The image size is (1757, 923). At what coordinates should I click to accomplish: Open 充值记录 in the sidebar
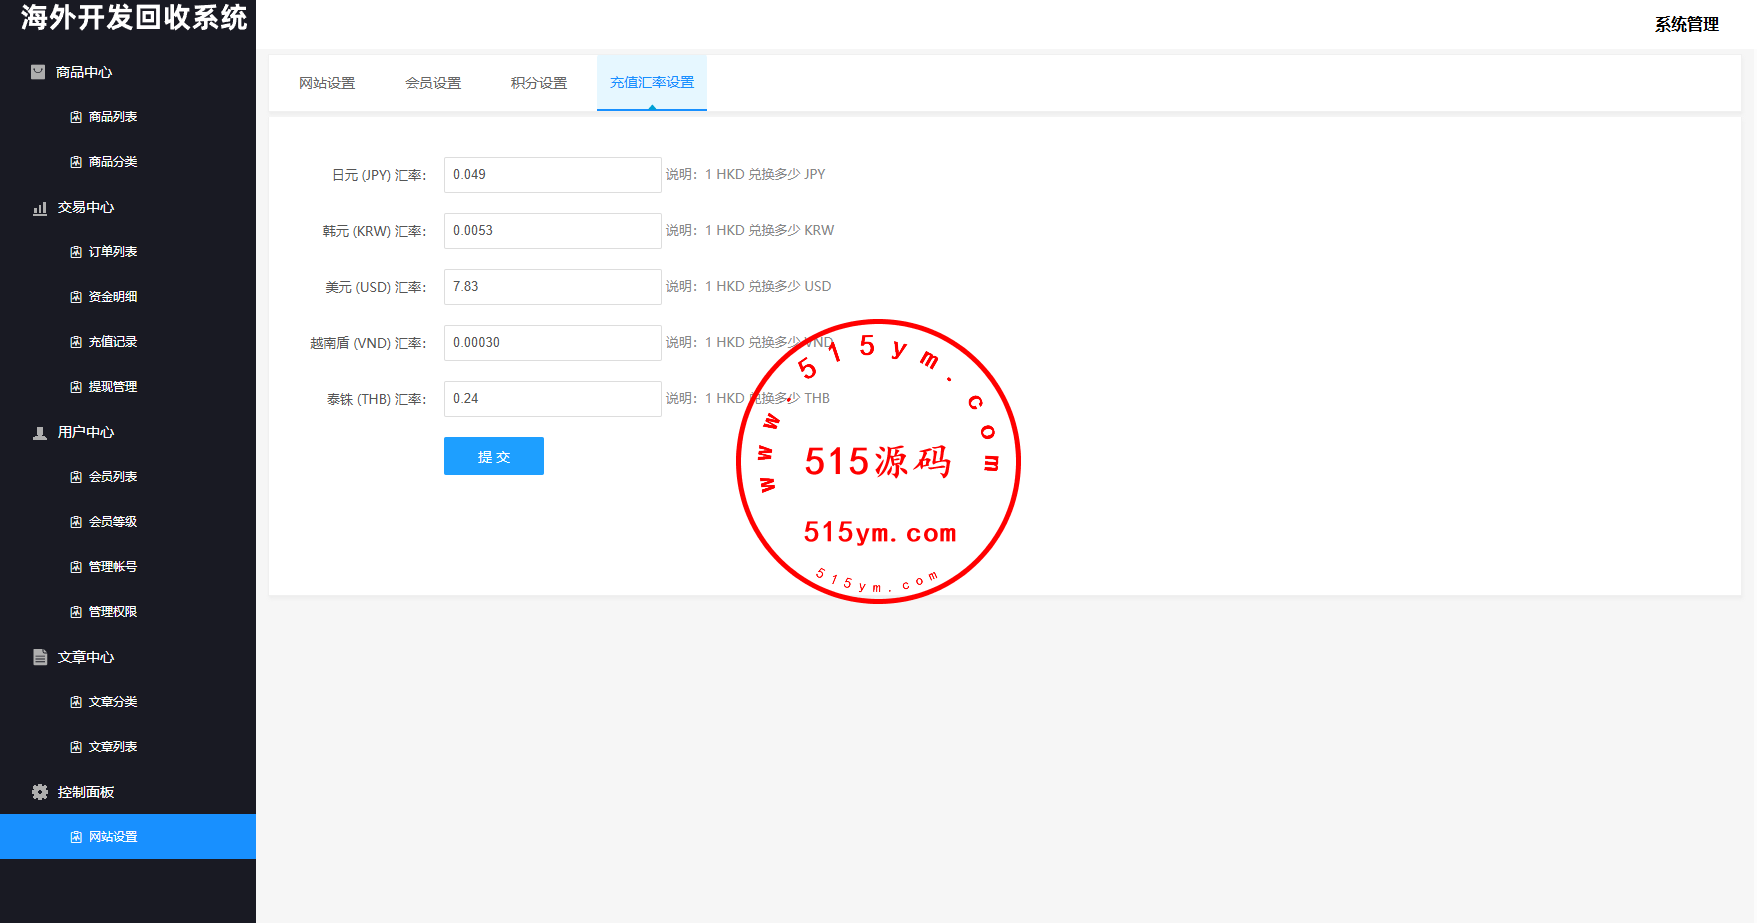point(113,342)
